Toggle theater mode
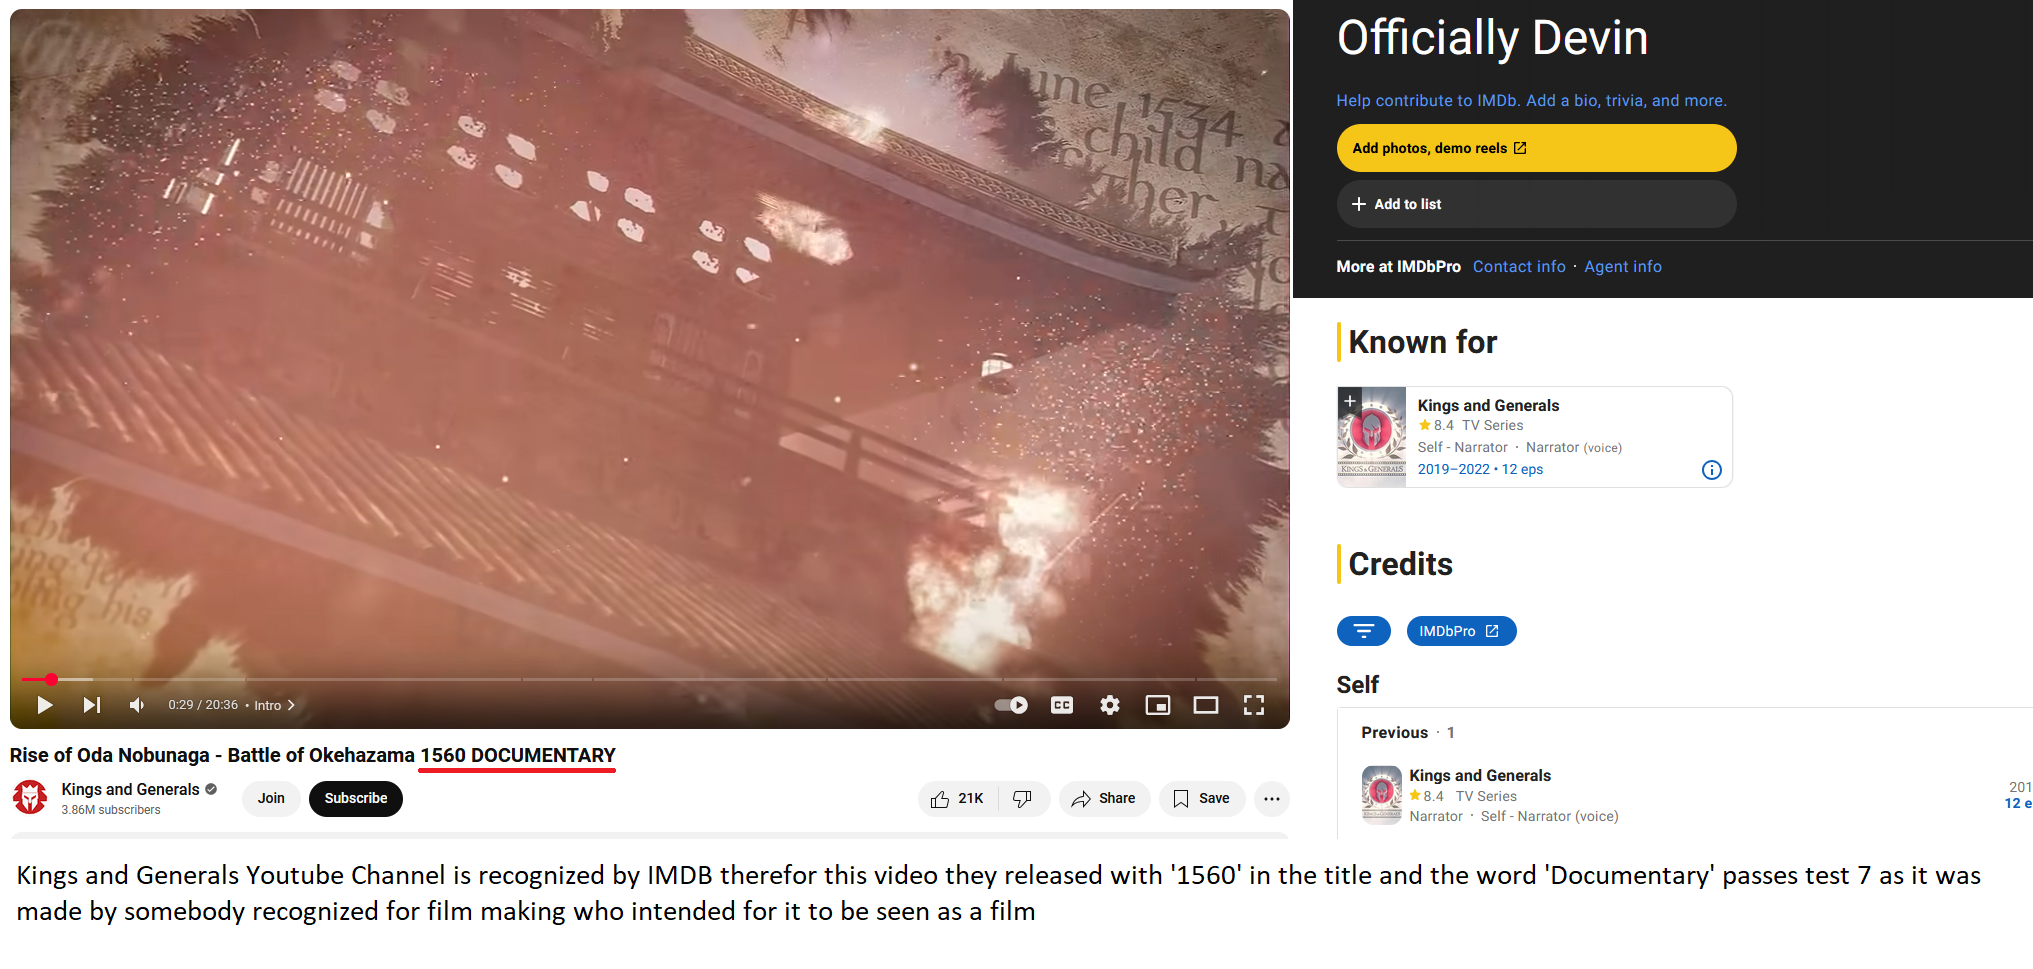The image size is (2033, 969). click(x=1206, y=705)
